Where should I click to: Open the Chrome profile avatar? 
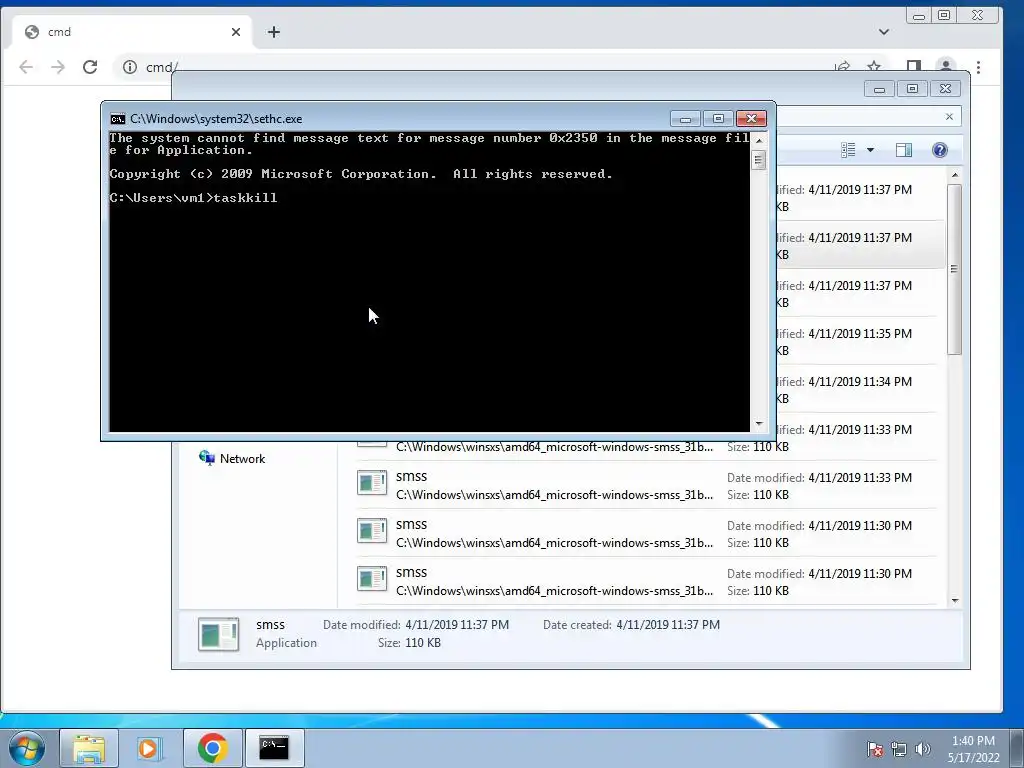(946, 65)
